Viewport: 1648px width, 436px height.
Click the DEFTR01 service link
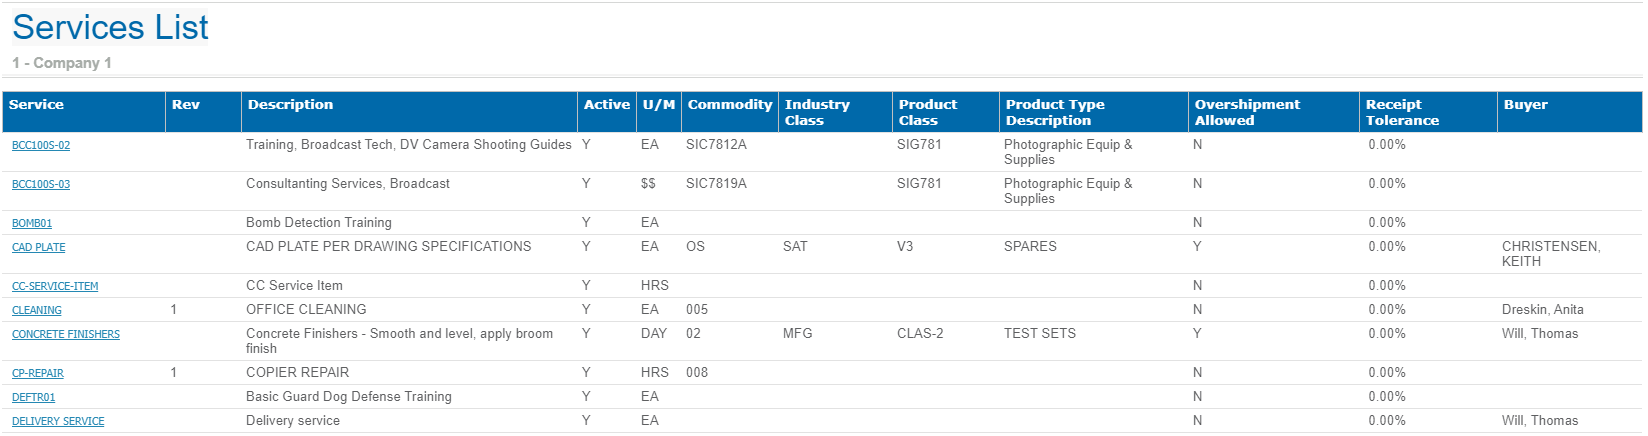click(34, 398)
